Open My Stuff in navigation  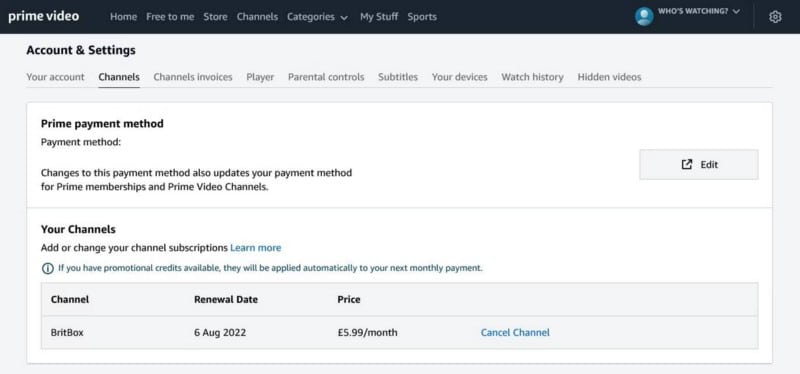point(379,17)
